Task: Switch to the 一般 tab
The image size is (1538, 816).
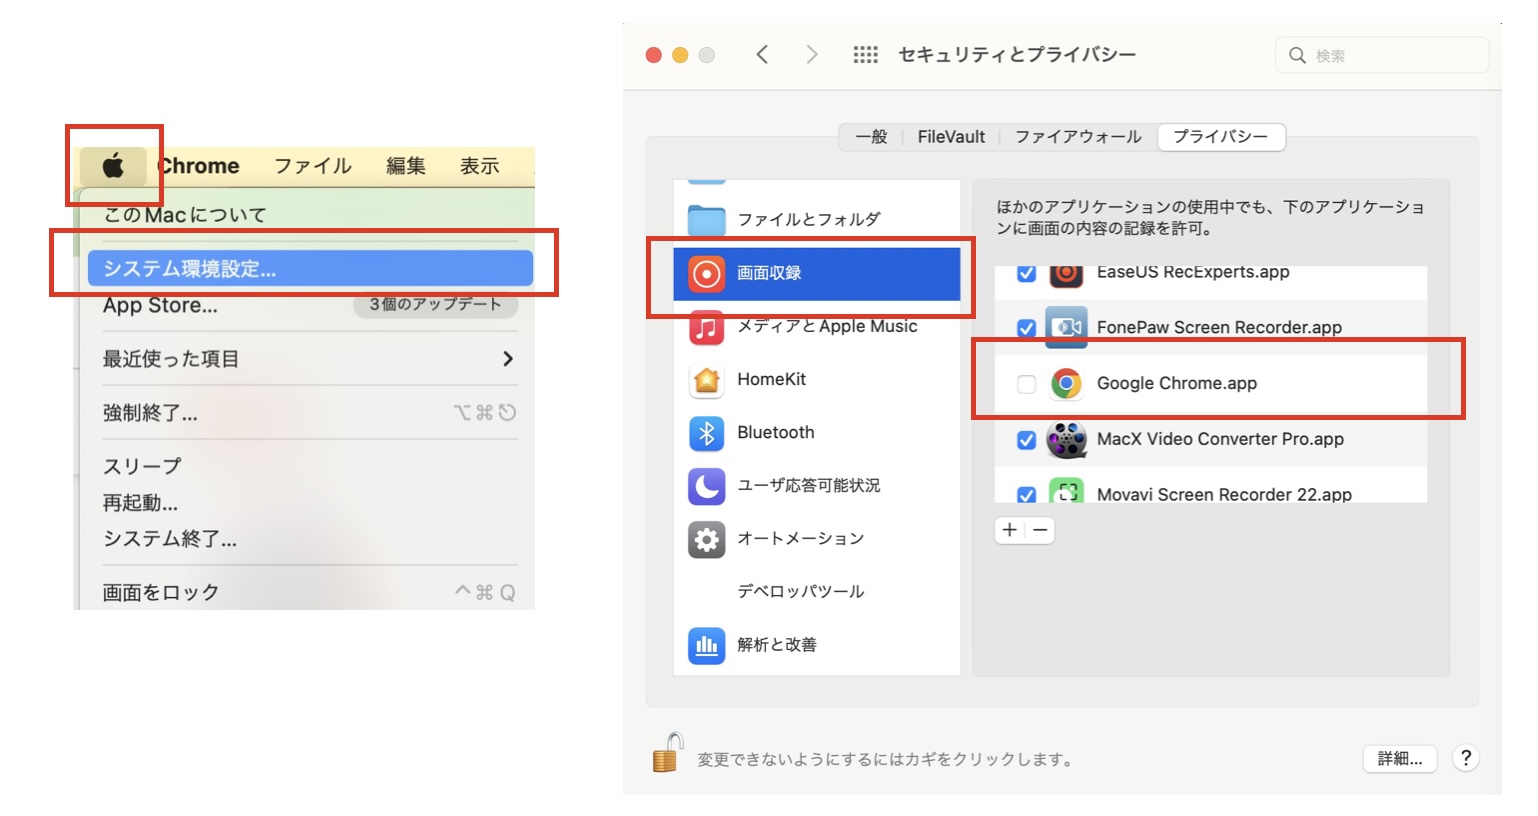Action: click(872, 137)
